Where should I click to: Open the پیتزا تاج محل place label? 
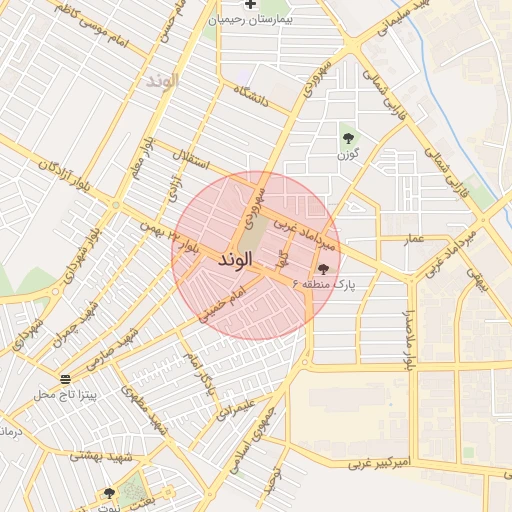click(65, 395)
